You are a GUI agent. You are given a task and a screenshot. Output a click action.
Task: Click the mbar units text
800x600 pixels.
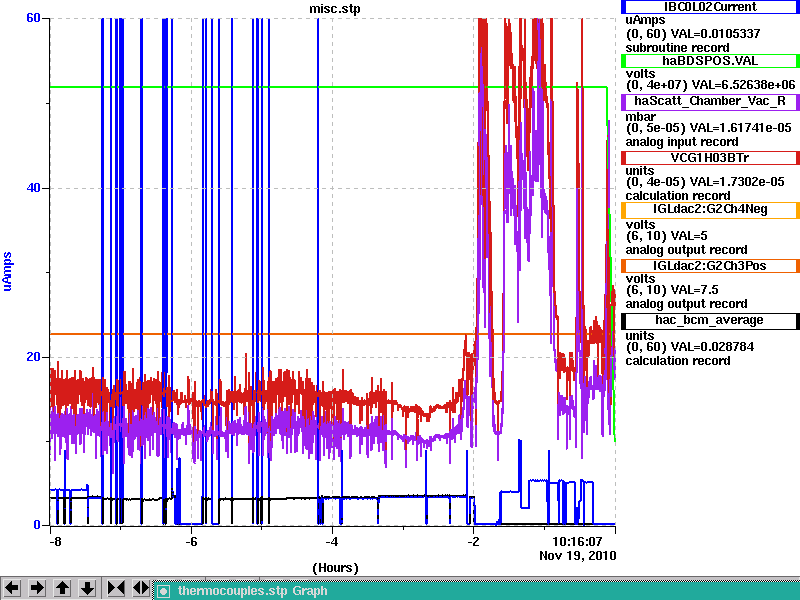[640, 117]
